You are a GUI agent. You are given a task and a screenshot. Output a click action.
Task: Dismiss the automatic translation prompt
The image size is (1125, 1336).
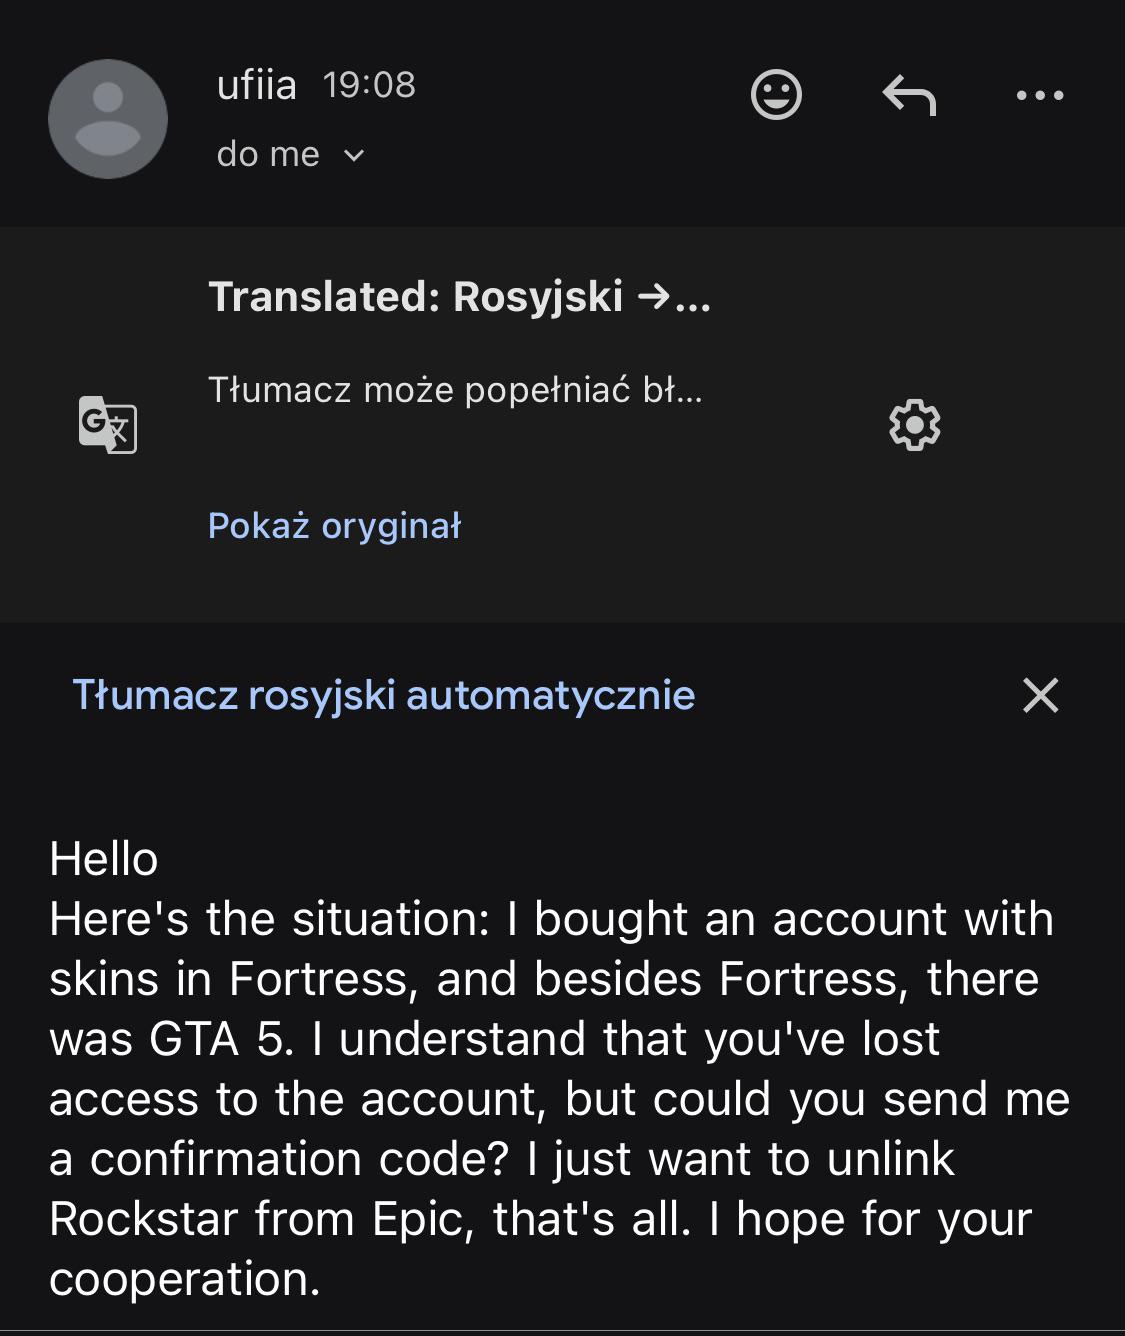click(1040, 695)
